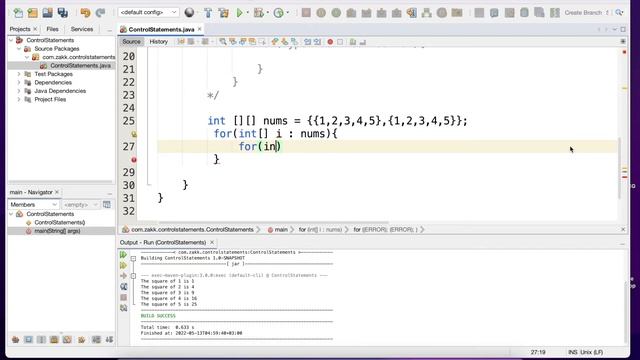Viewport: 640px width, 360px height.
Task: Click the New Project toolbar icon
Action: pos(33,13)
